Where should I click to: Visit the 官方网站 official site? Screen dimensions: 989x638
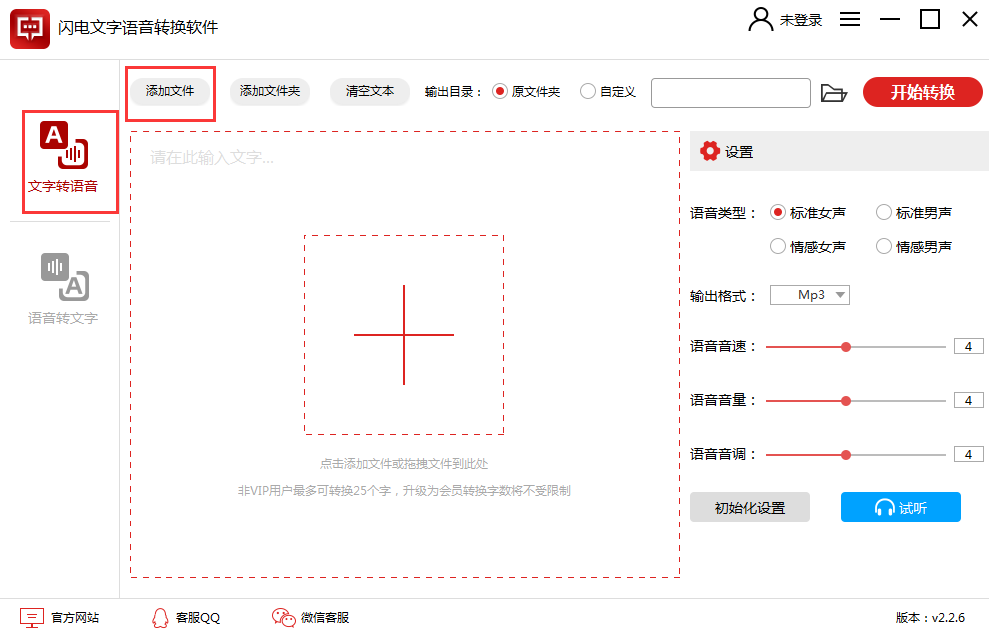point(32,618)
